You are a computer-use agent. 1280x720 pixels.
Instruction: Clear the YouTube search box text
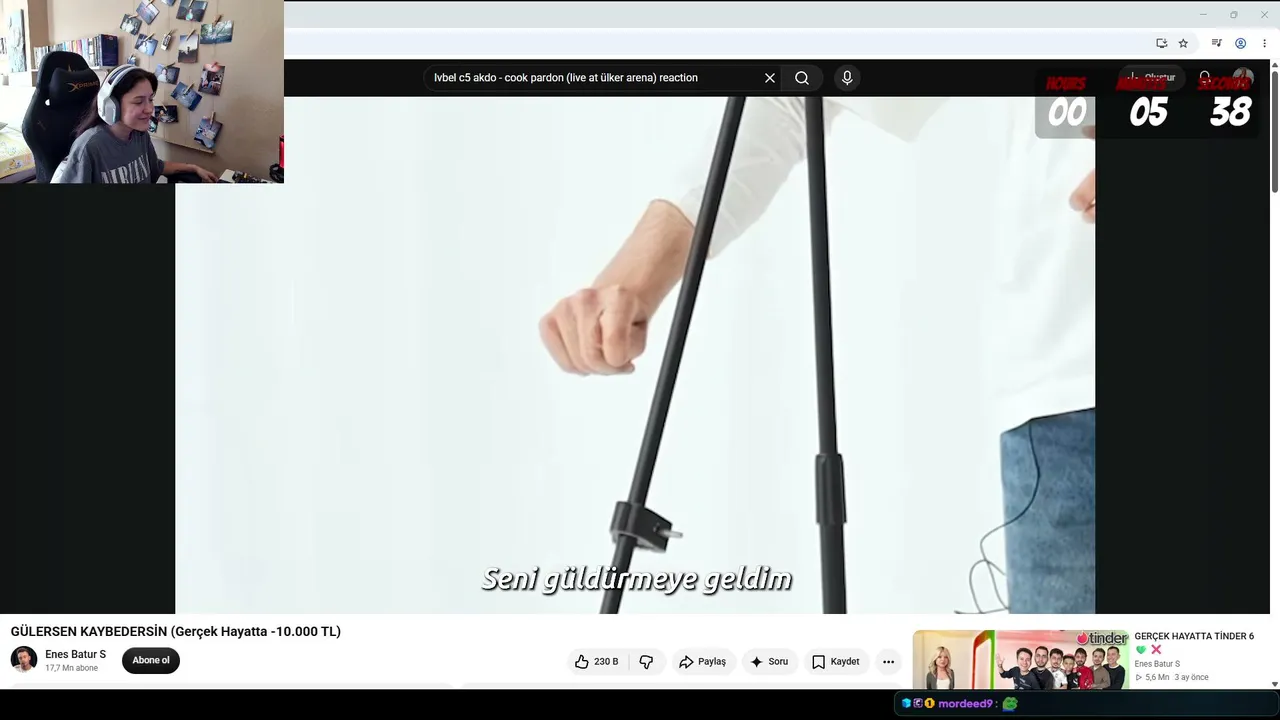tap(770, 78)
